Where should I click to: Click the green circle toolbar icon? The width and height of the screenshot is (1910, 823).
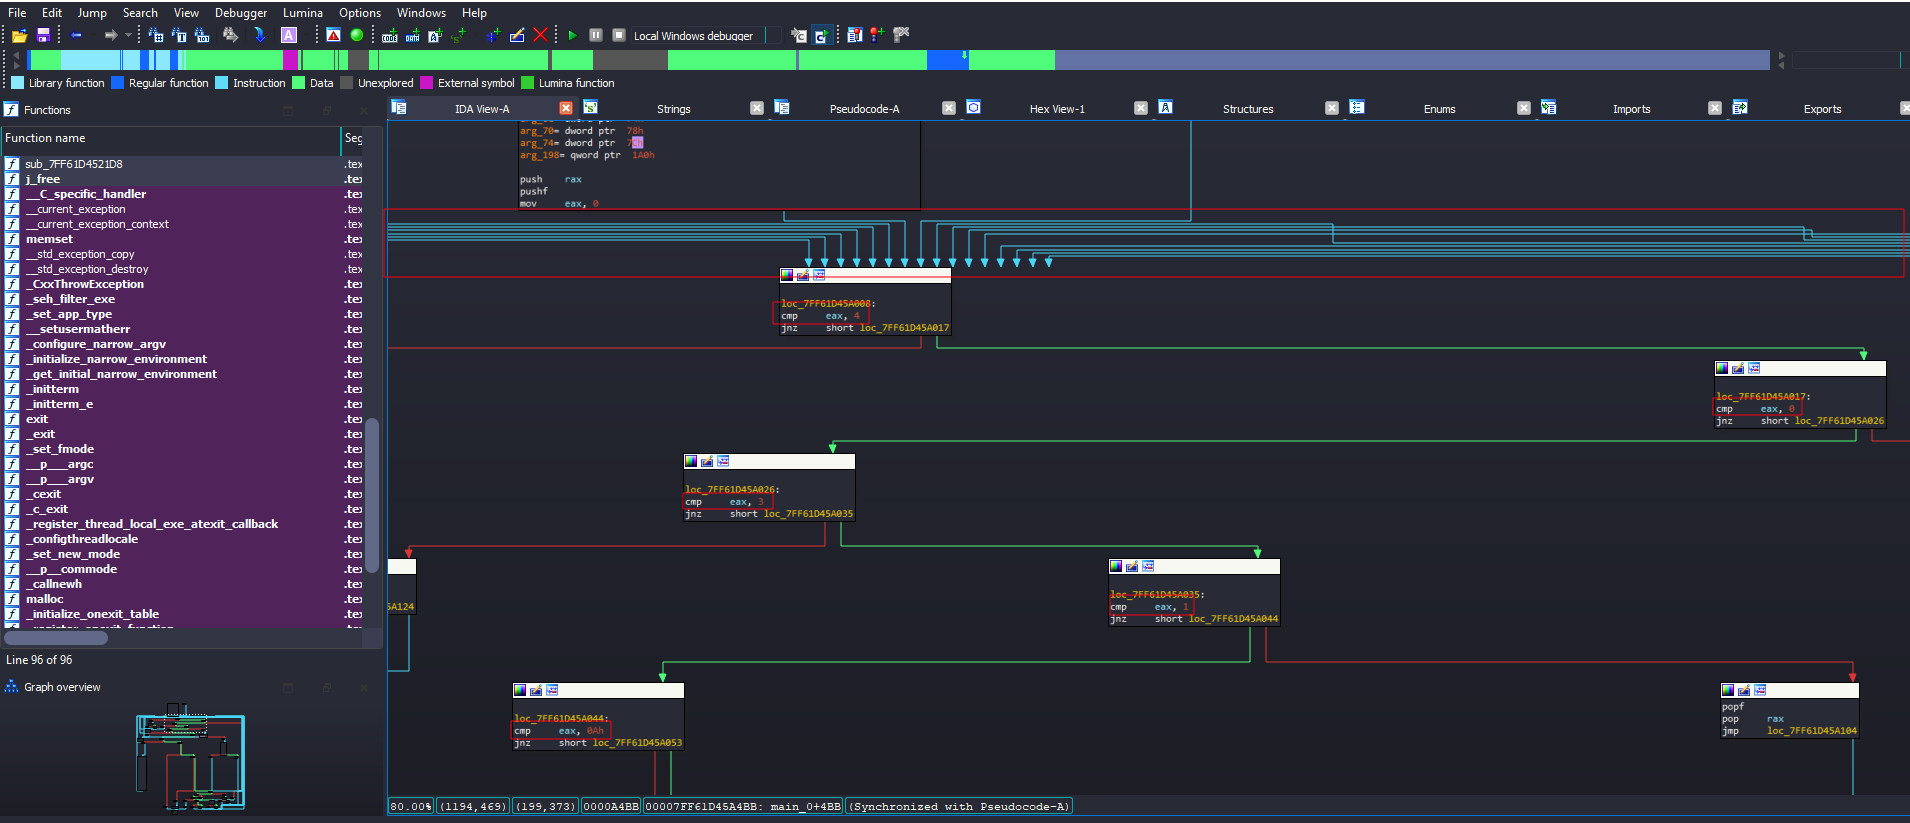(x=357, y=35)
